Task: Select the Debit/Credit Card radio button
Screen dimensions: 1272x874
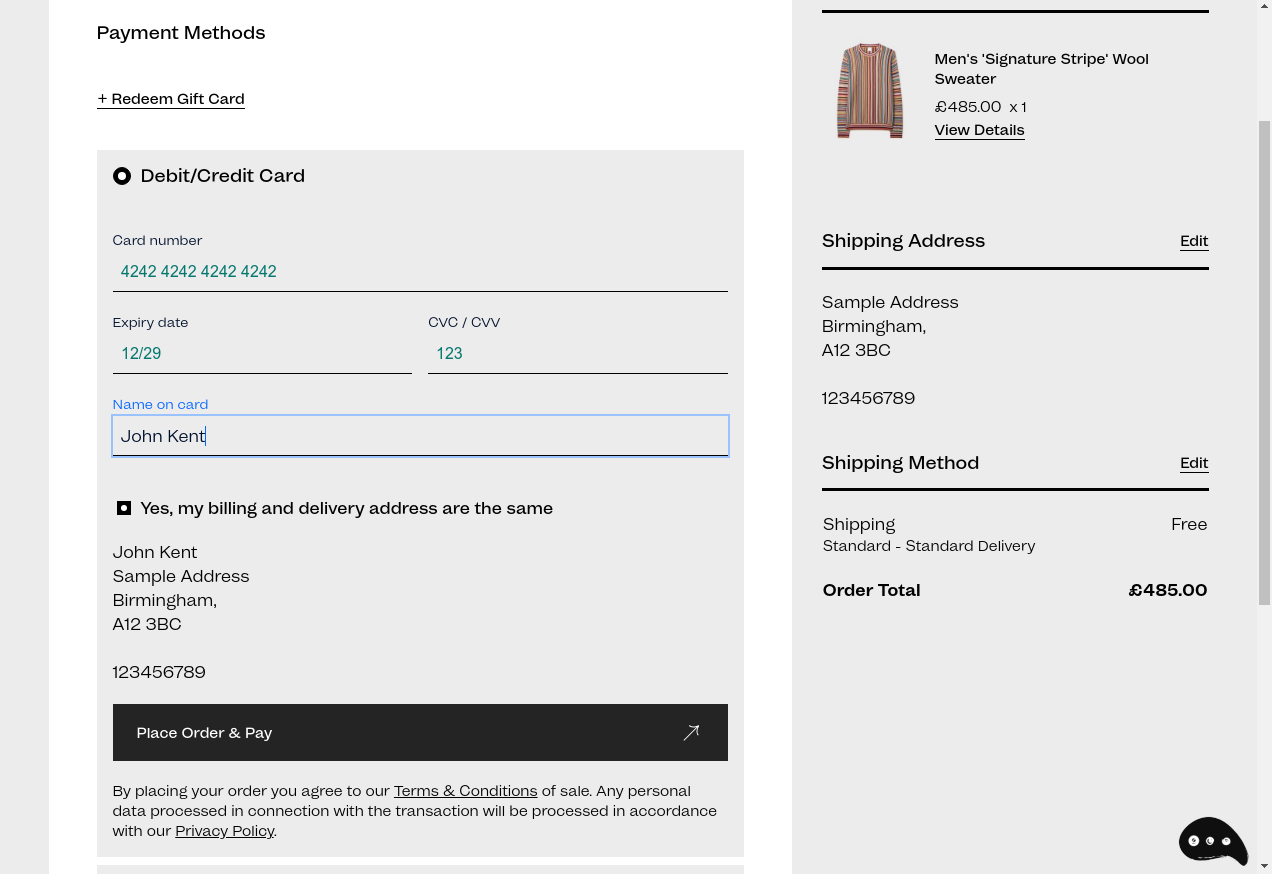Action: (x=122, y=176)
